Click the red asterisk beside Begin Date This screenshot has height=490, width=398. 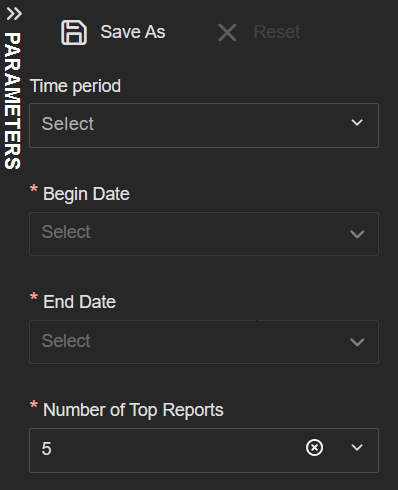pos(34,189)
